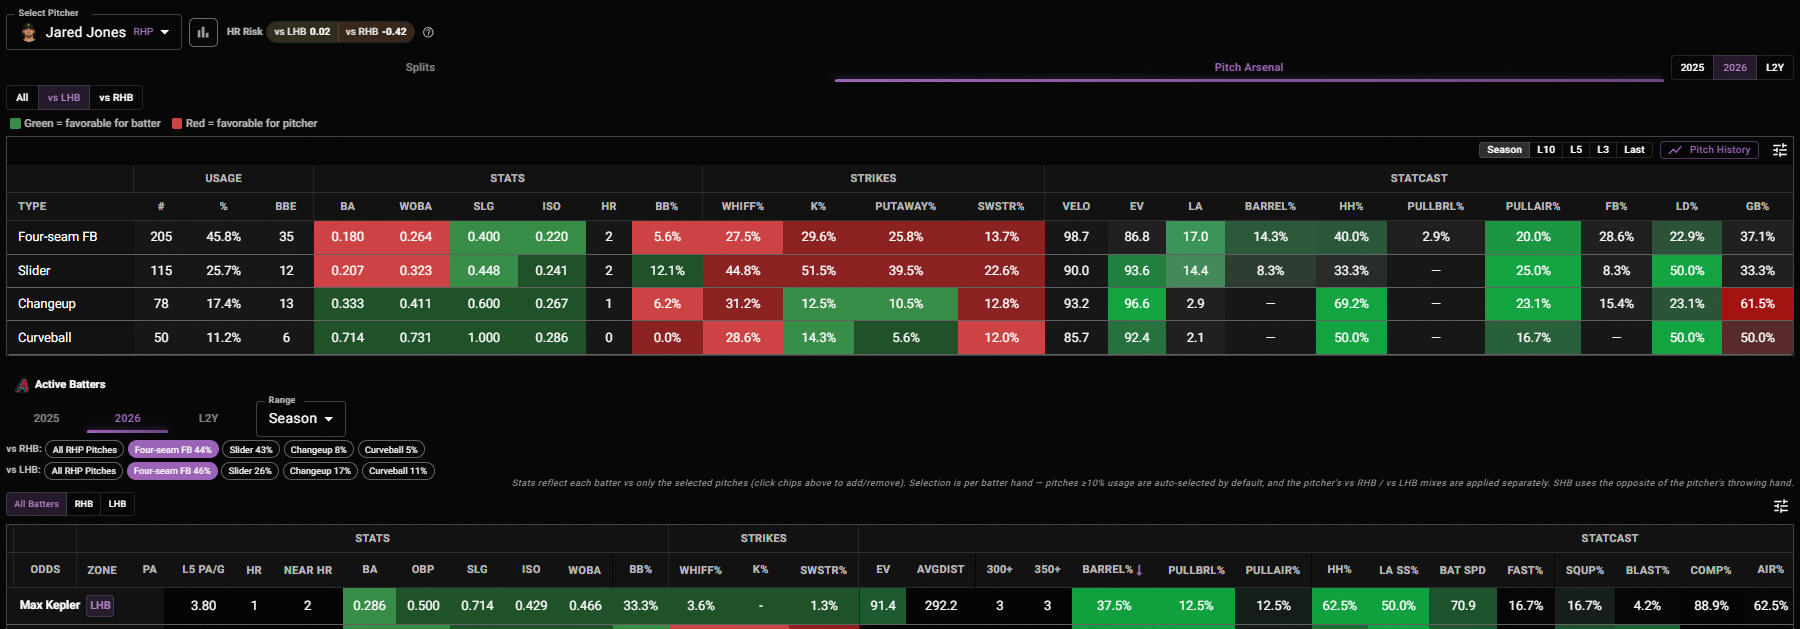Toggle Slider 43% chip for RHB
The width and height of the screenshot is (1800, 629).
tap(251, 450)
